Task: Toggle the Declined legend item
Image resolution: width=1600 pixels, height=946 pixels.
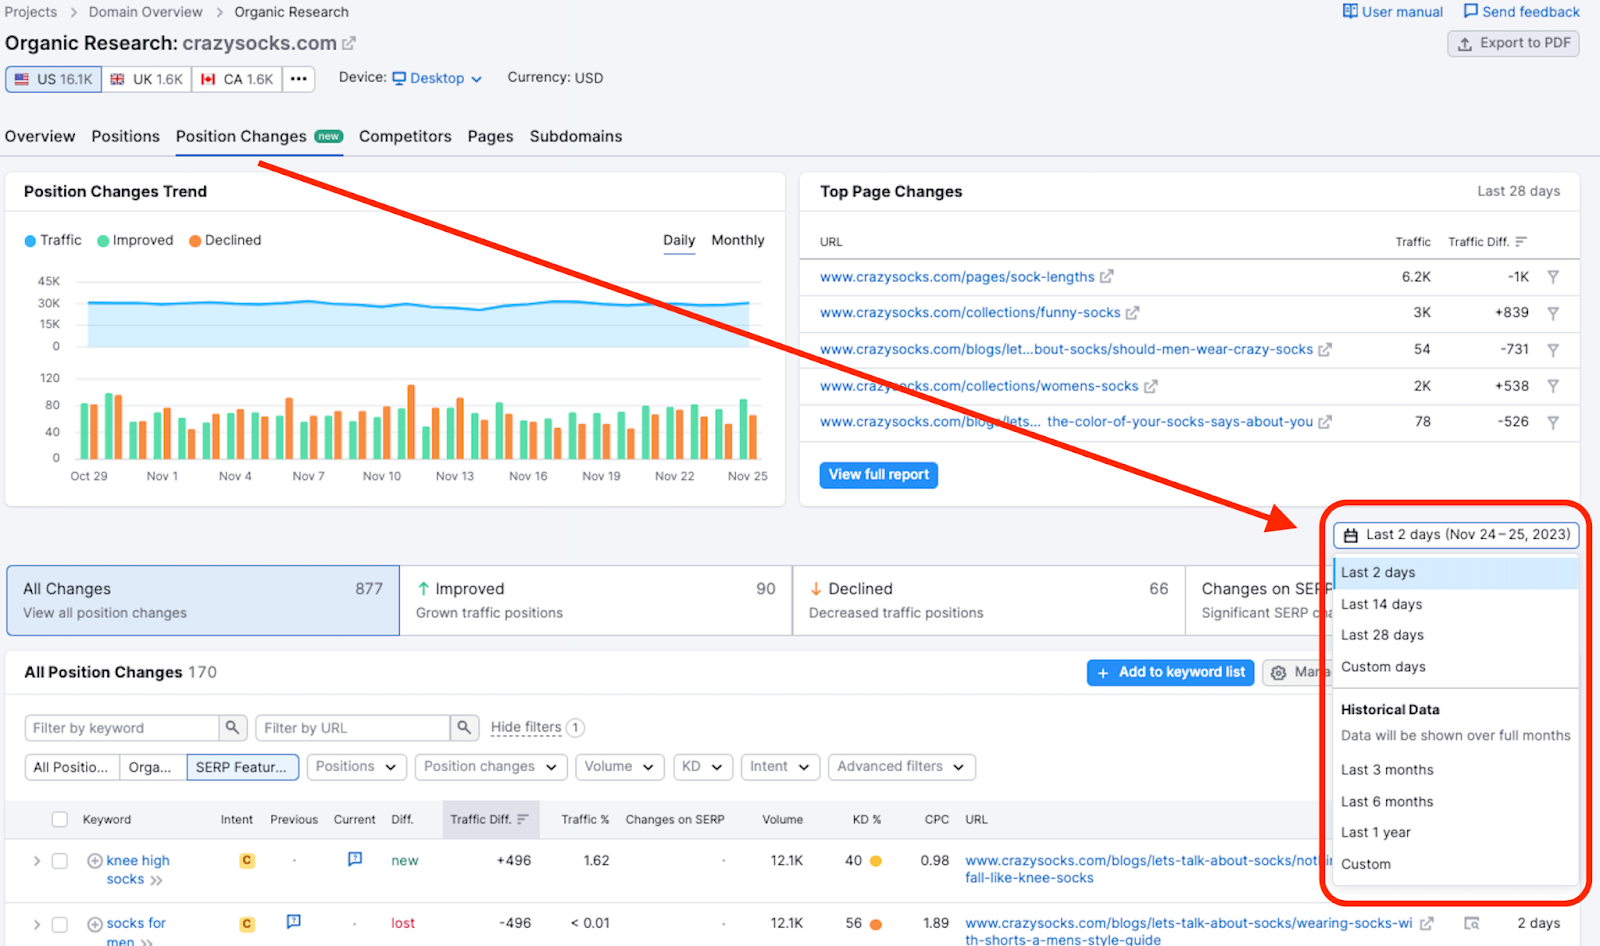Action: pos(225,240)
